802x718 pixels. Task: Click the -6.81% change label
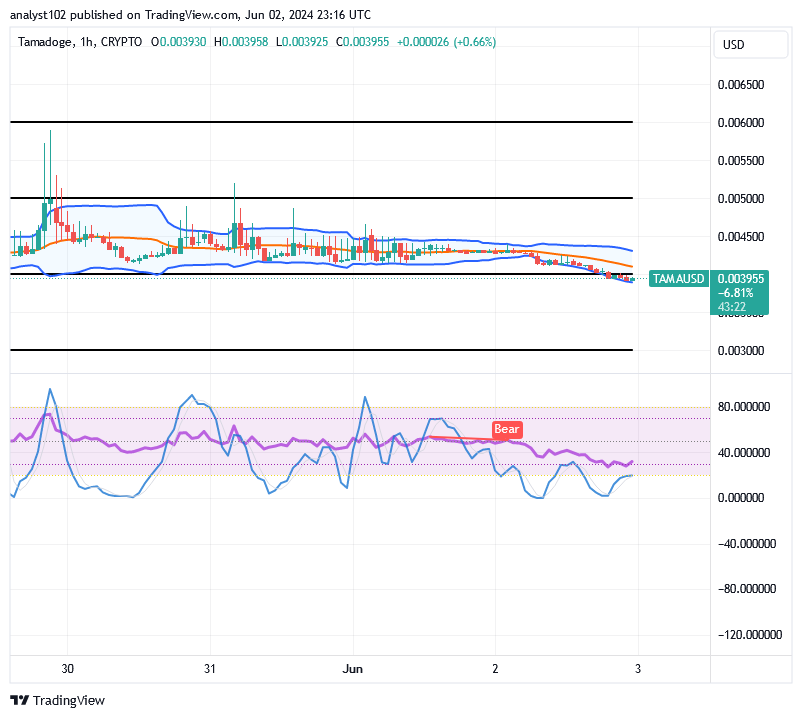point(735,293)
